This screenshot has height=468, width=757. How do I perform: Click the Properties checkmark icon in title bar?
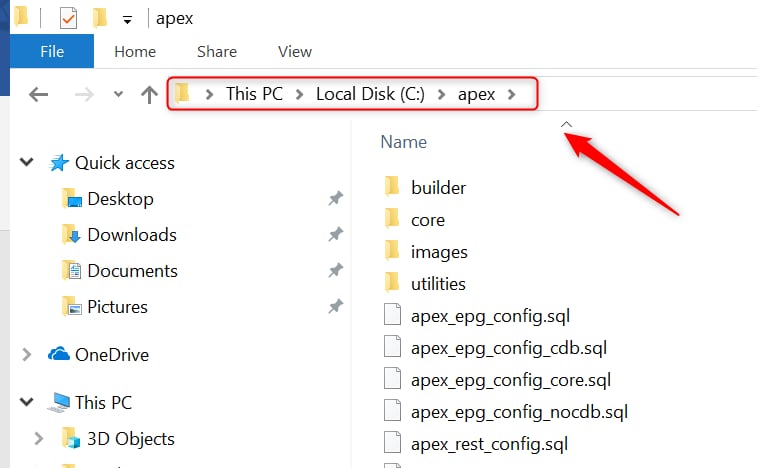[69, 18]
